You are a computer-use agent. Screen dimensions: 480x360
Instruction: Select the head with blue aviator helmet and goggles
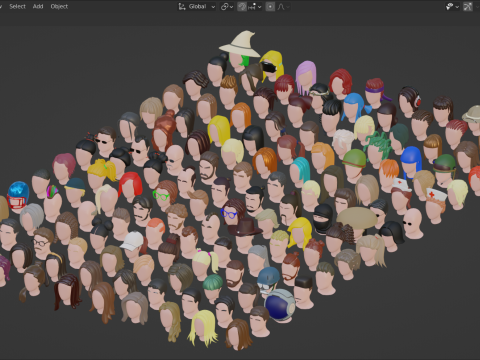[268, 280]
